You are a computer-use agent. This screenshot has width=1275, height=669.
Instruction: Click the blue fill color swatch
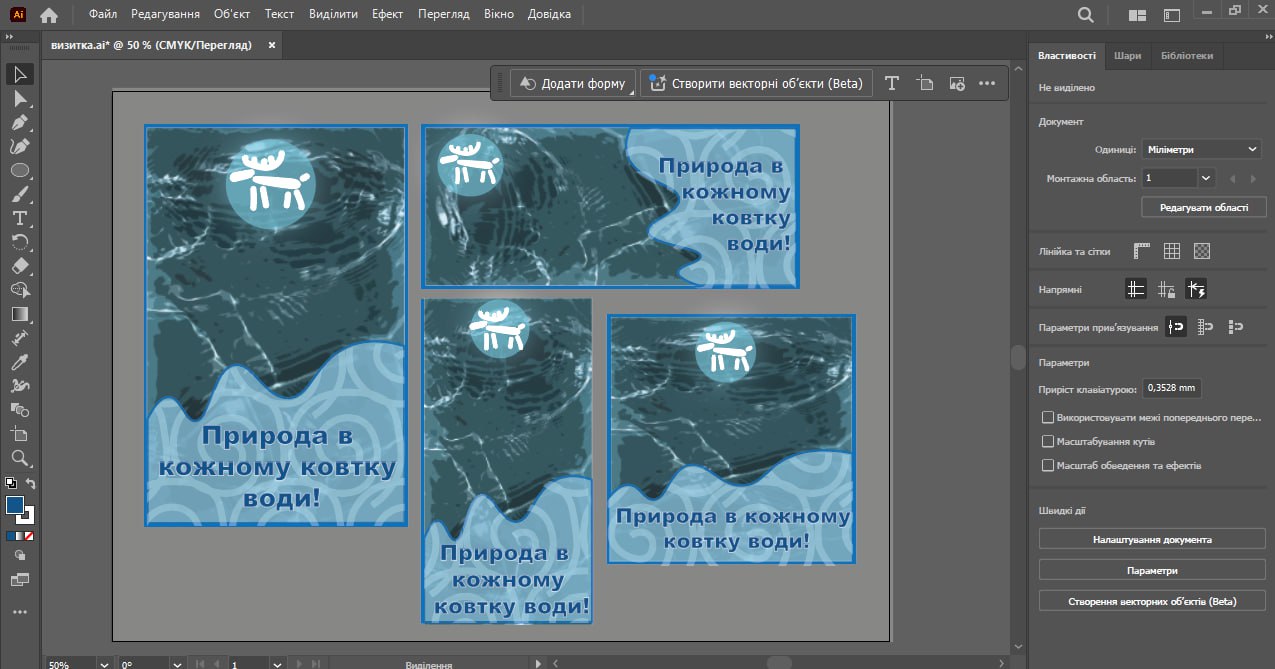(x=15, y=505)
